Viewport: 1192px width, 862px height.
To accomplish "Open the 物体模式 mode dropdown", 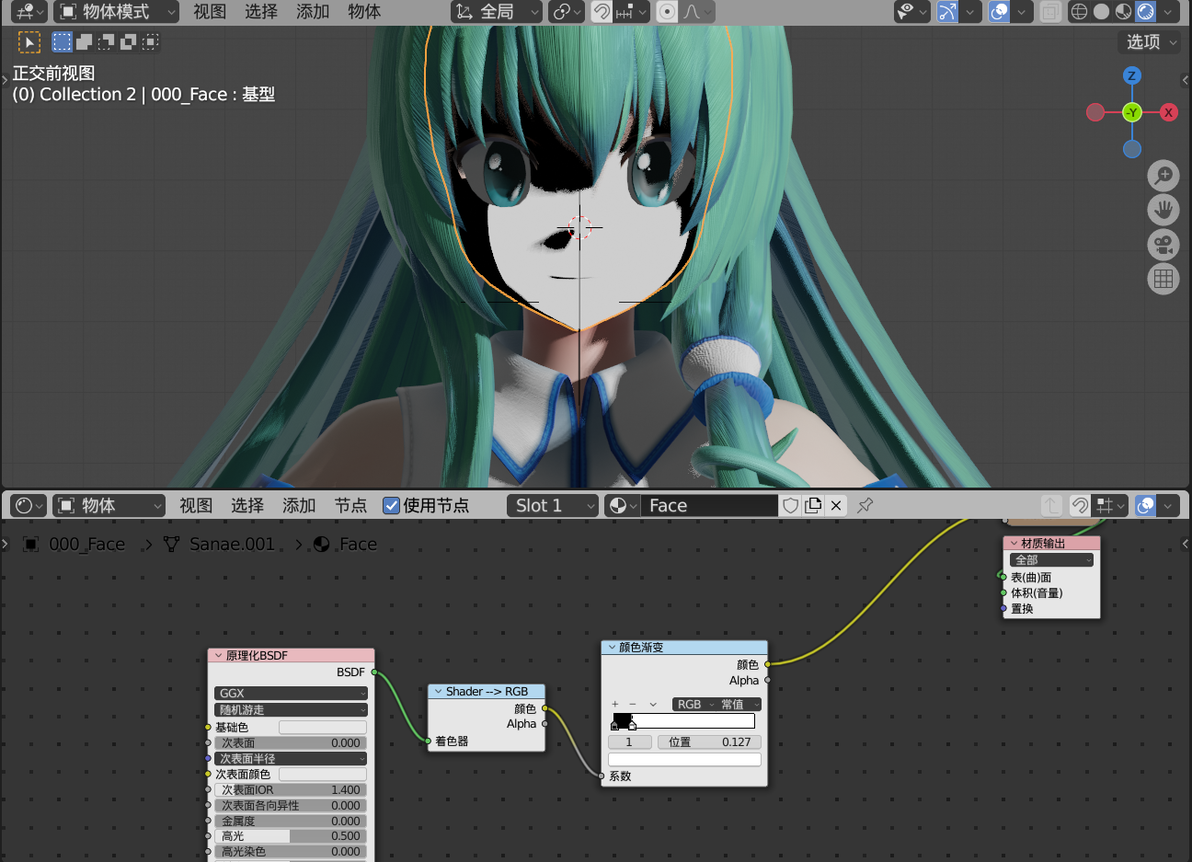I will coord(116,11).
